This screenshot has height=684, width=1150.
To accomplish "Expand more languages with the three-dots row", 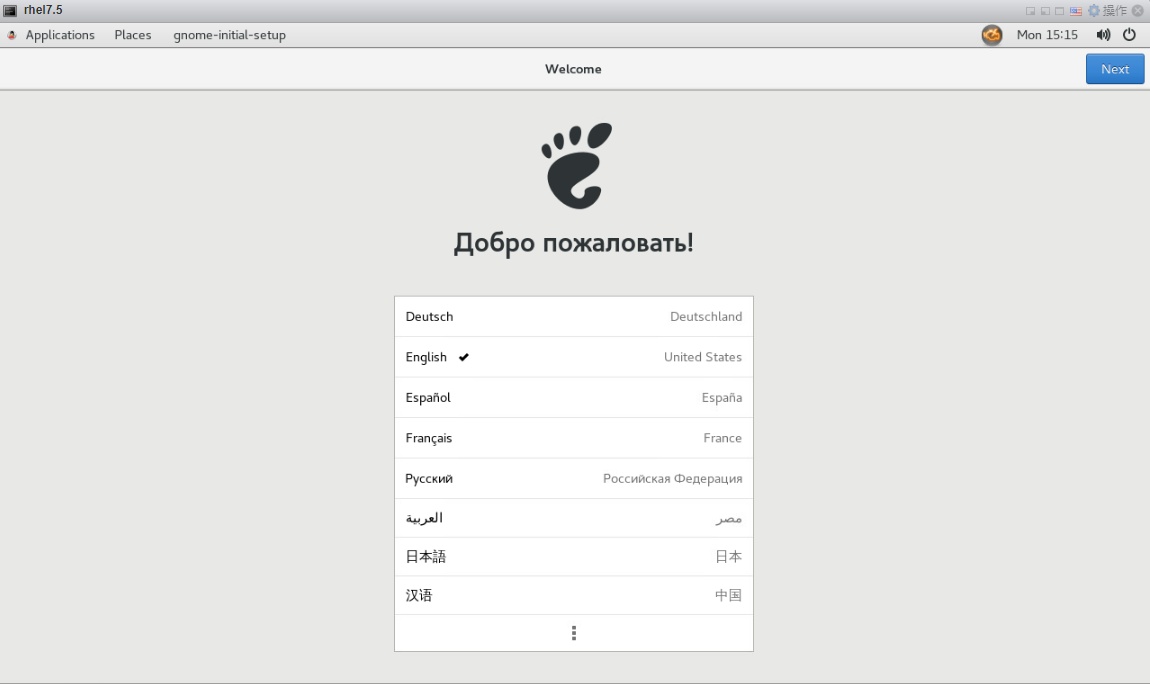I will coord(574,633).
